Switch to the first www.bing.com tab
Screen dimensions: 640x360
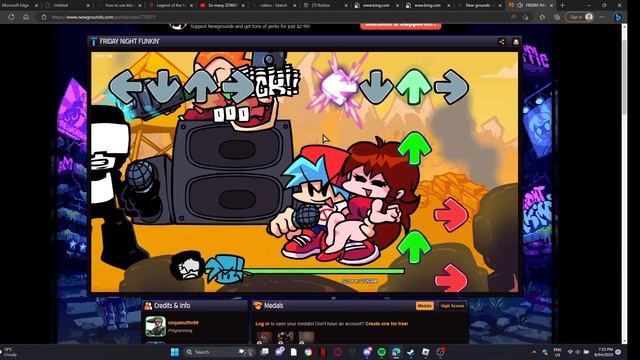(376, 5)
